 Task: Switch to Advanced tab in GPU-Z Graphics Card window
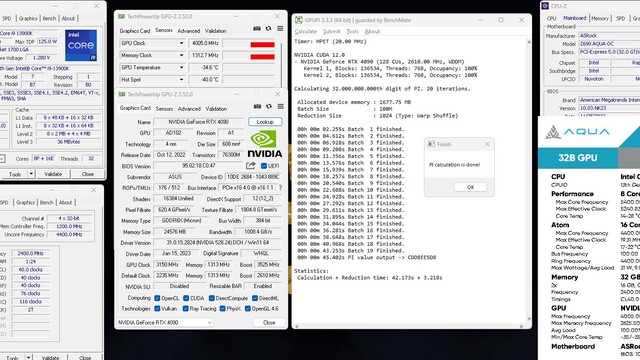pyautogui.click(x=189, y=109)
